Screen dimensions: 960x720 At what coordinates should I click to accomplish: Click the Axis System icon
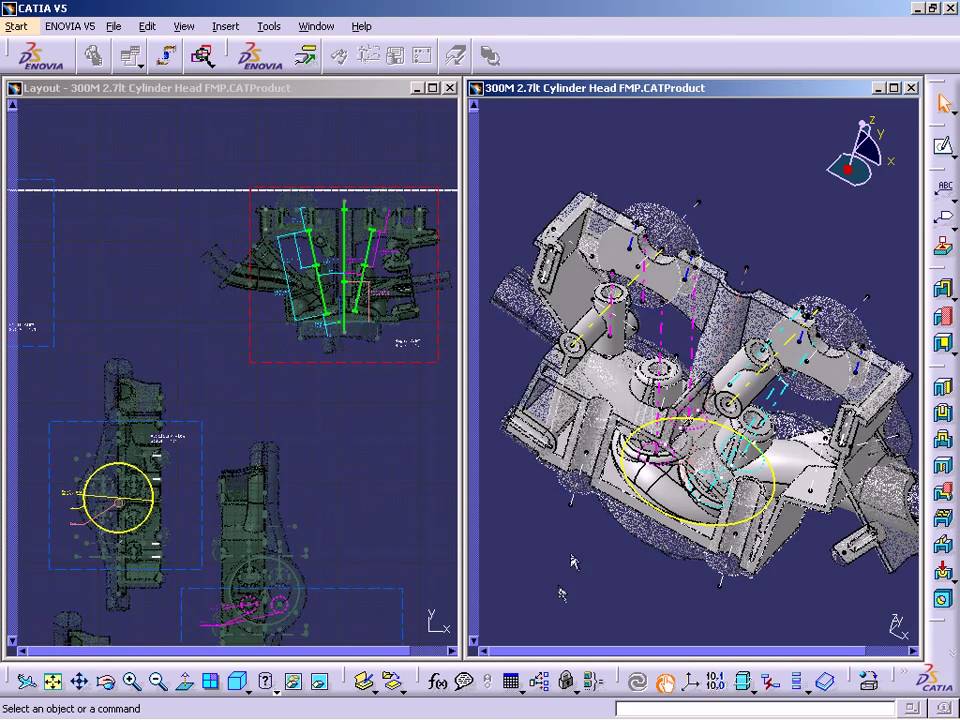coord(690,681)
